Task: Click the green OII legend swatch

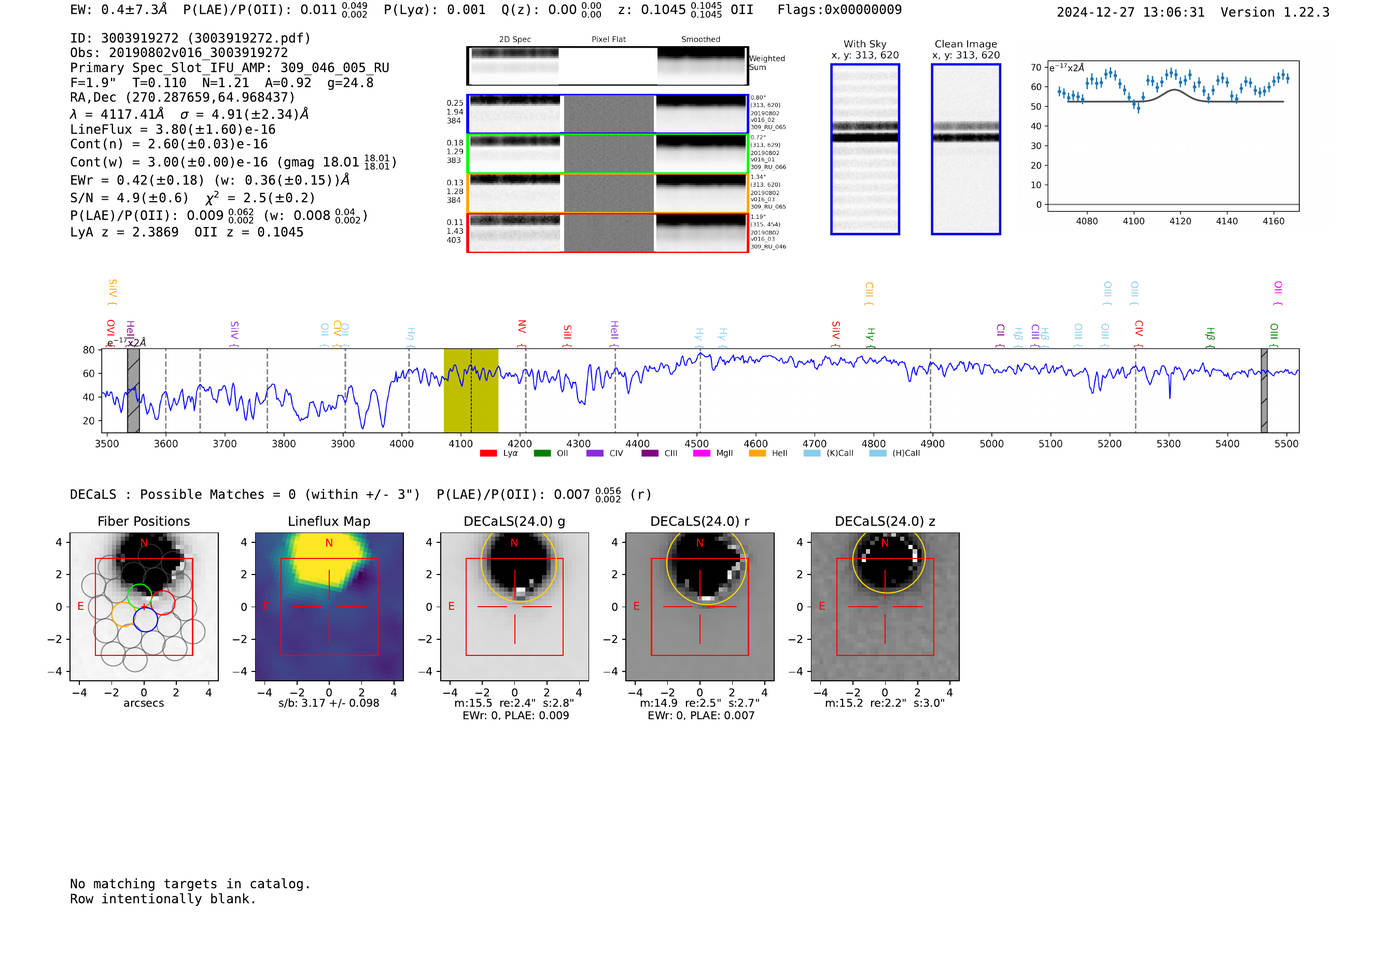Action: [x=542, y=453]
